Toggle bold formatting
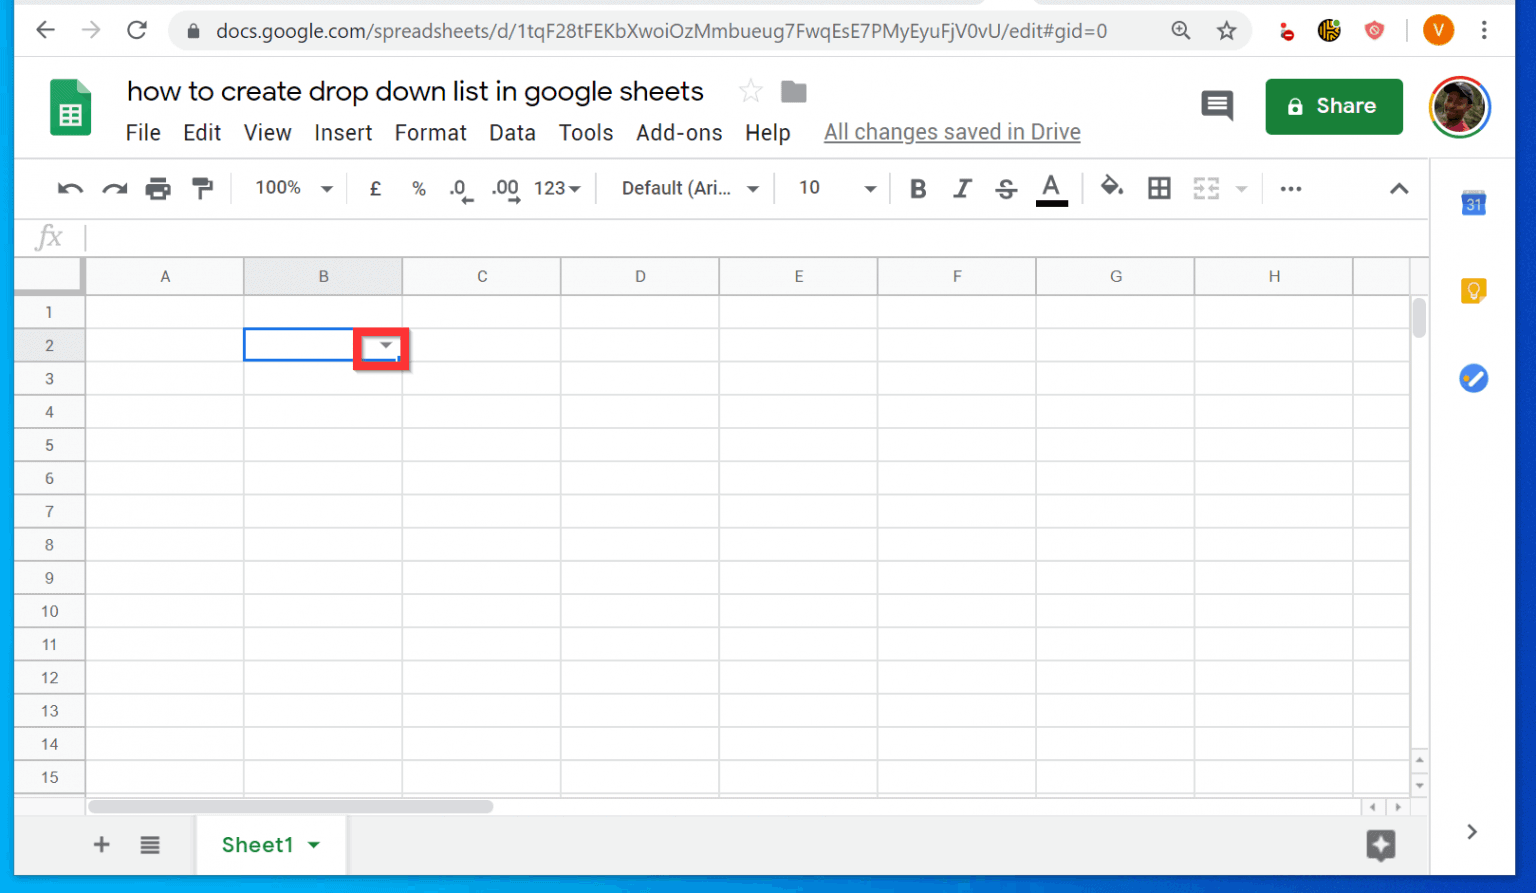 pos(917,188)
